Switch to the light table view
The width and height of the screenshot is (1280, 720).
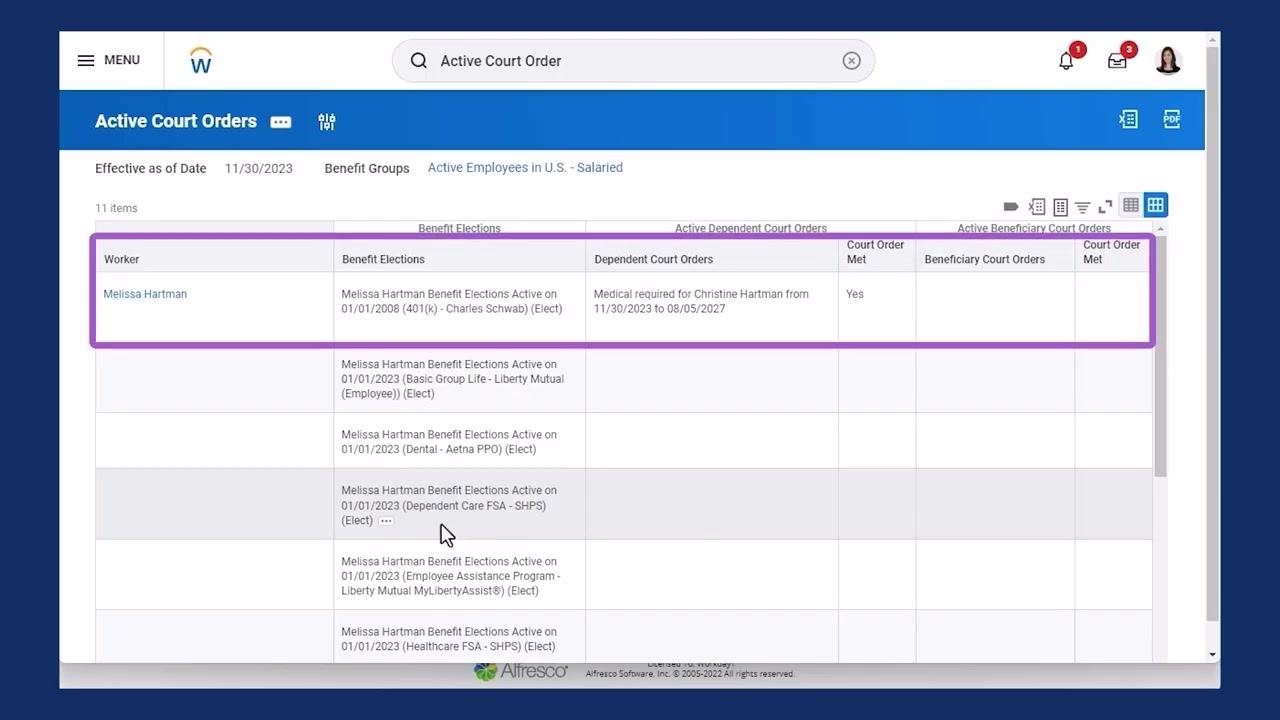[x=1131, y=205]
